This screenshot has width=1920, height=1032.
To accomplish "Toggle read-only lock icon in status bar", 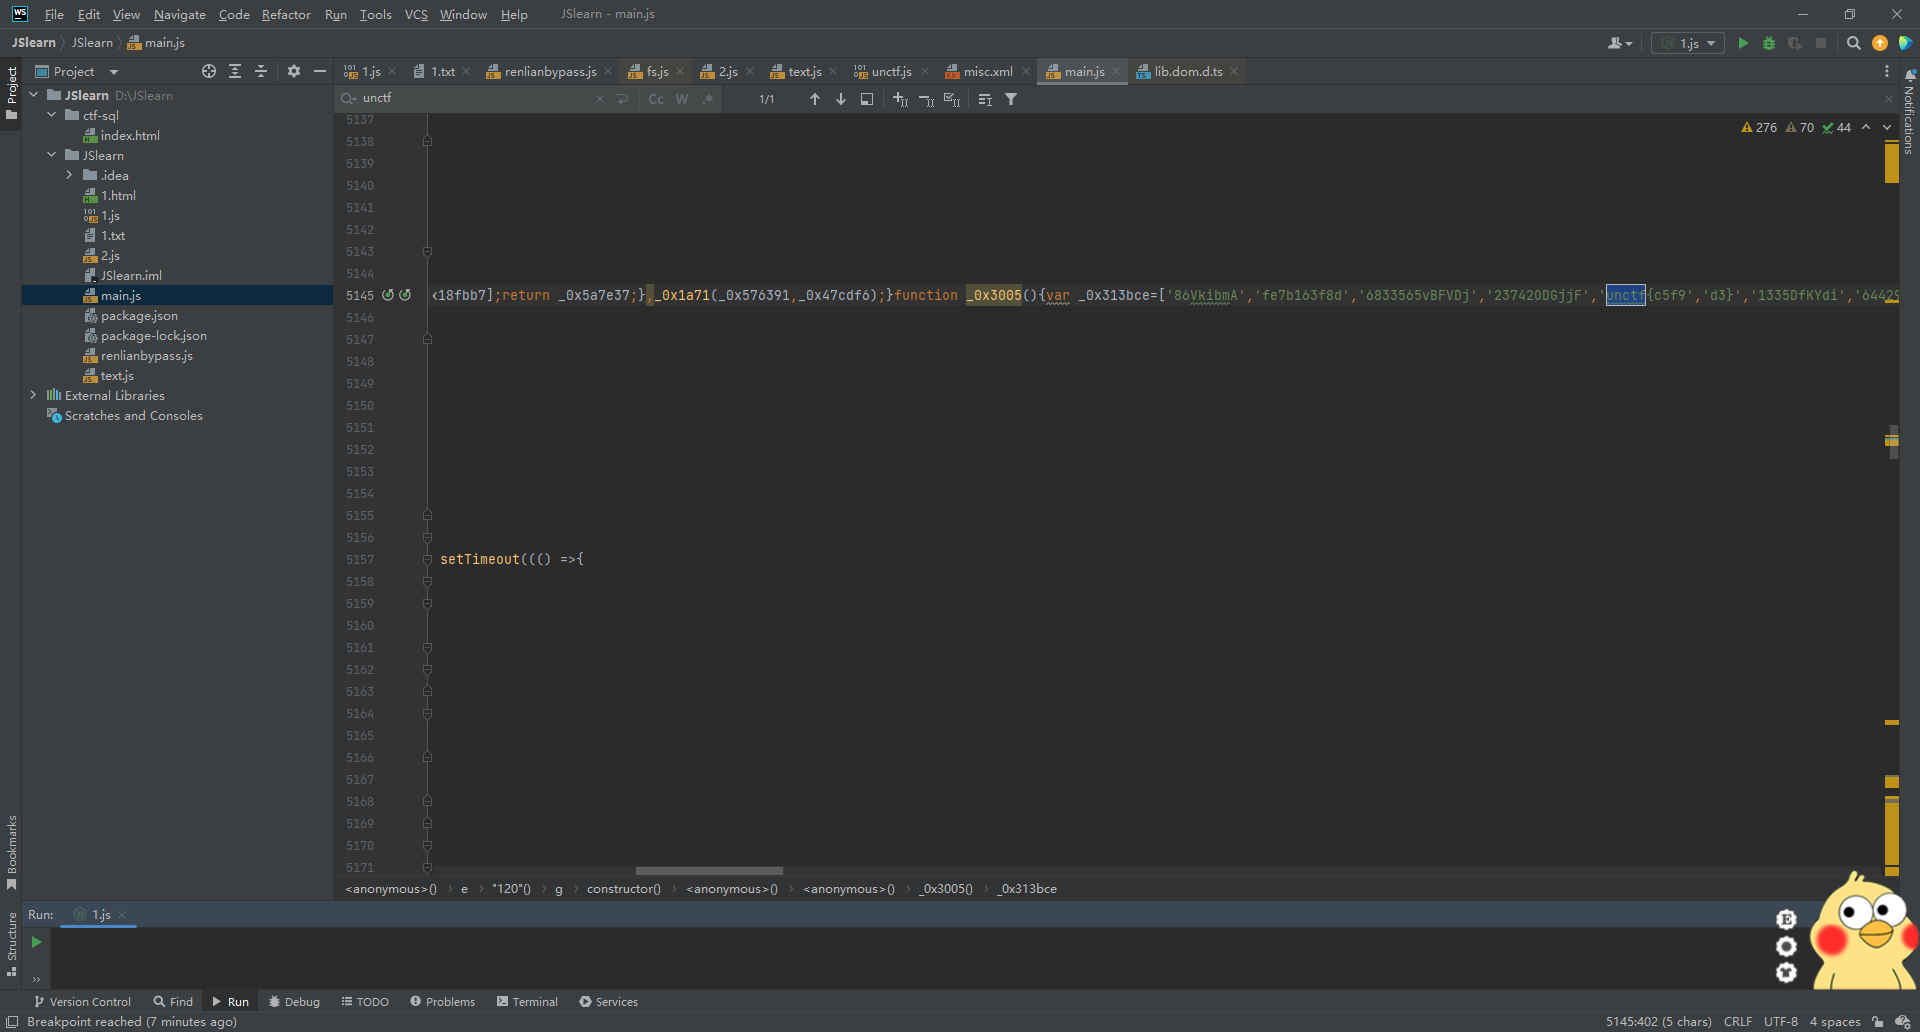I will [x=1878, y=1021].
